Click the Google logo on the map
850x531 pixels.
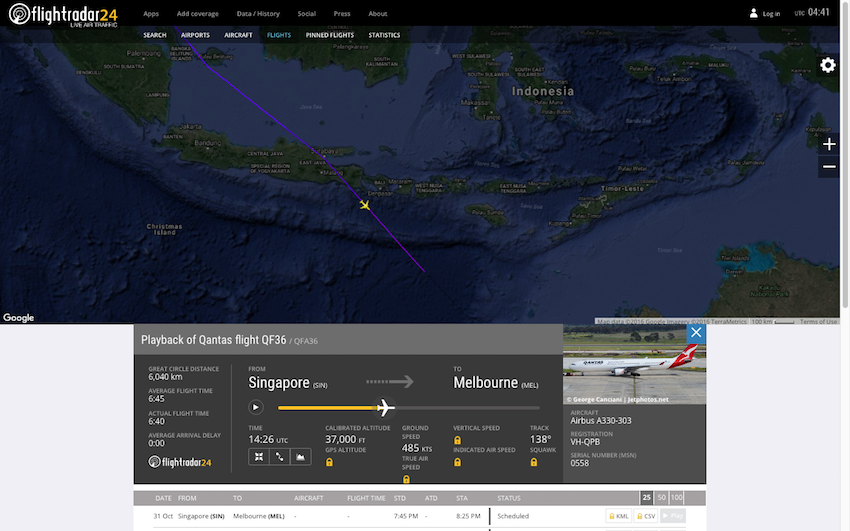[18, 318]
